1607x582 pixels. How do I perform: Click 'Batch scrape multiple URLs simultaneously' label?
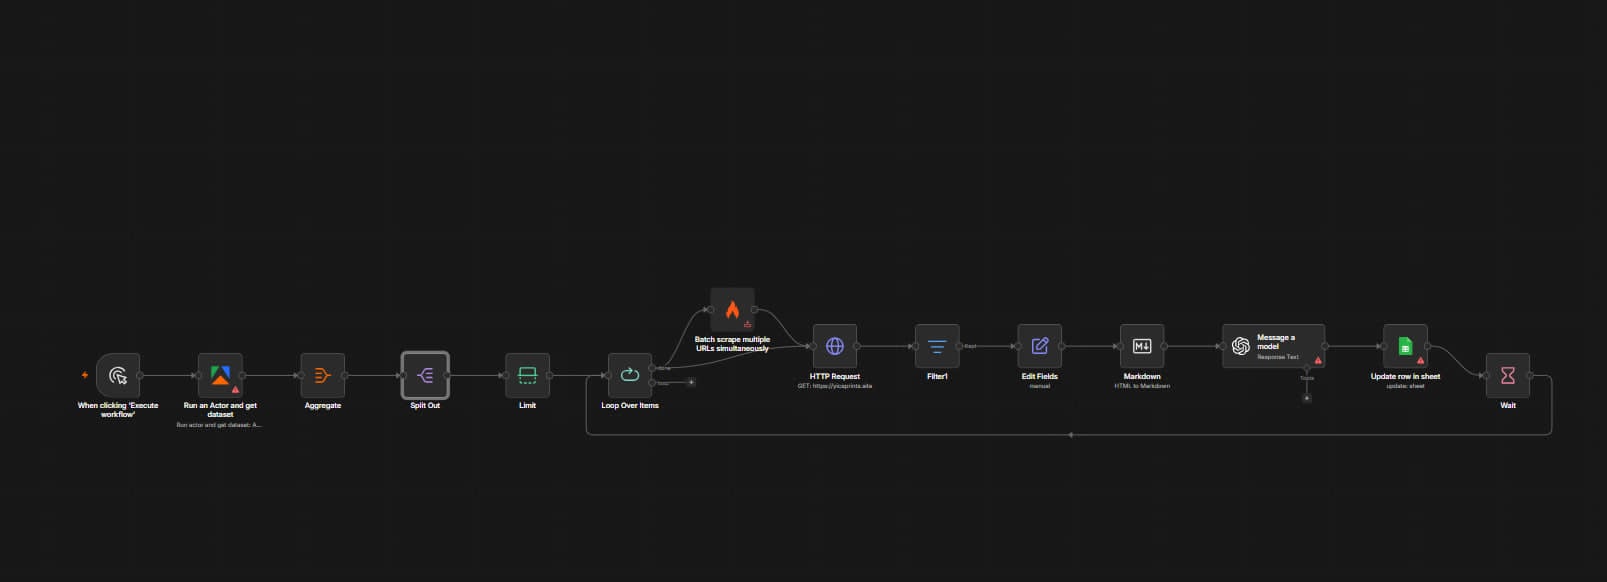pos(732,344)
